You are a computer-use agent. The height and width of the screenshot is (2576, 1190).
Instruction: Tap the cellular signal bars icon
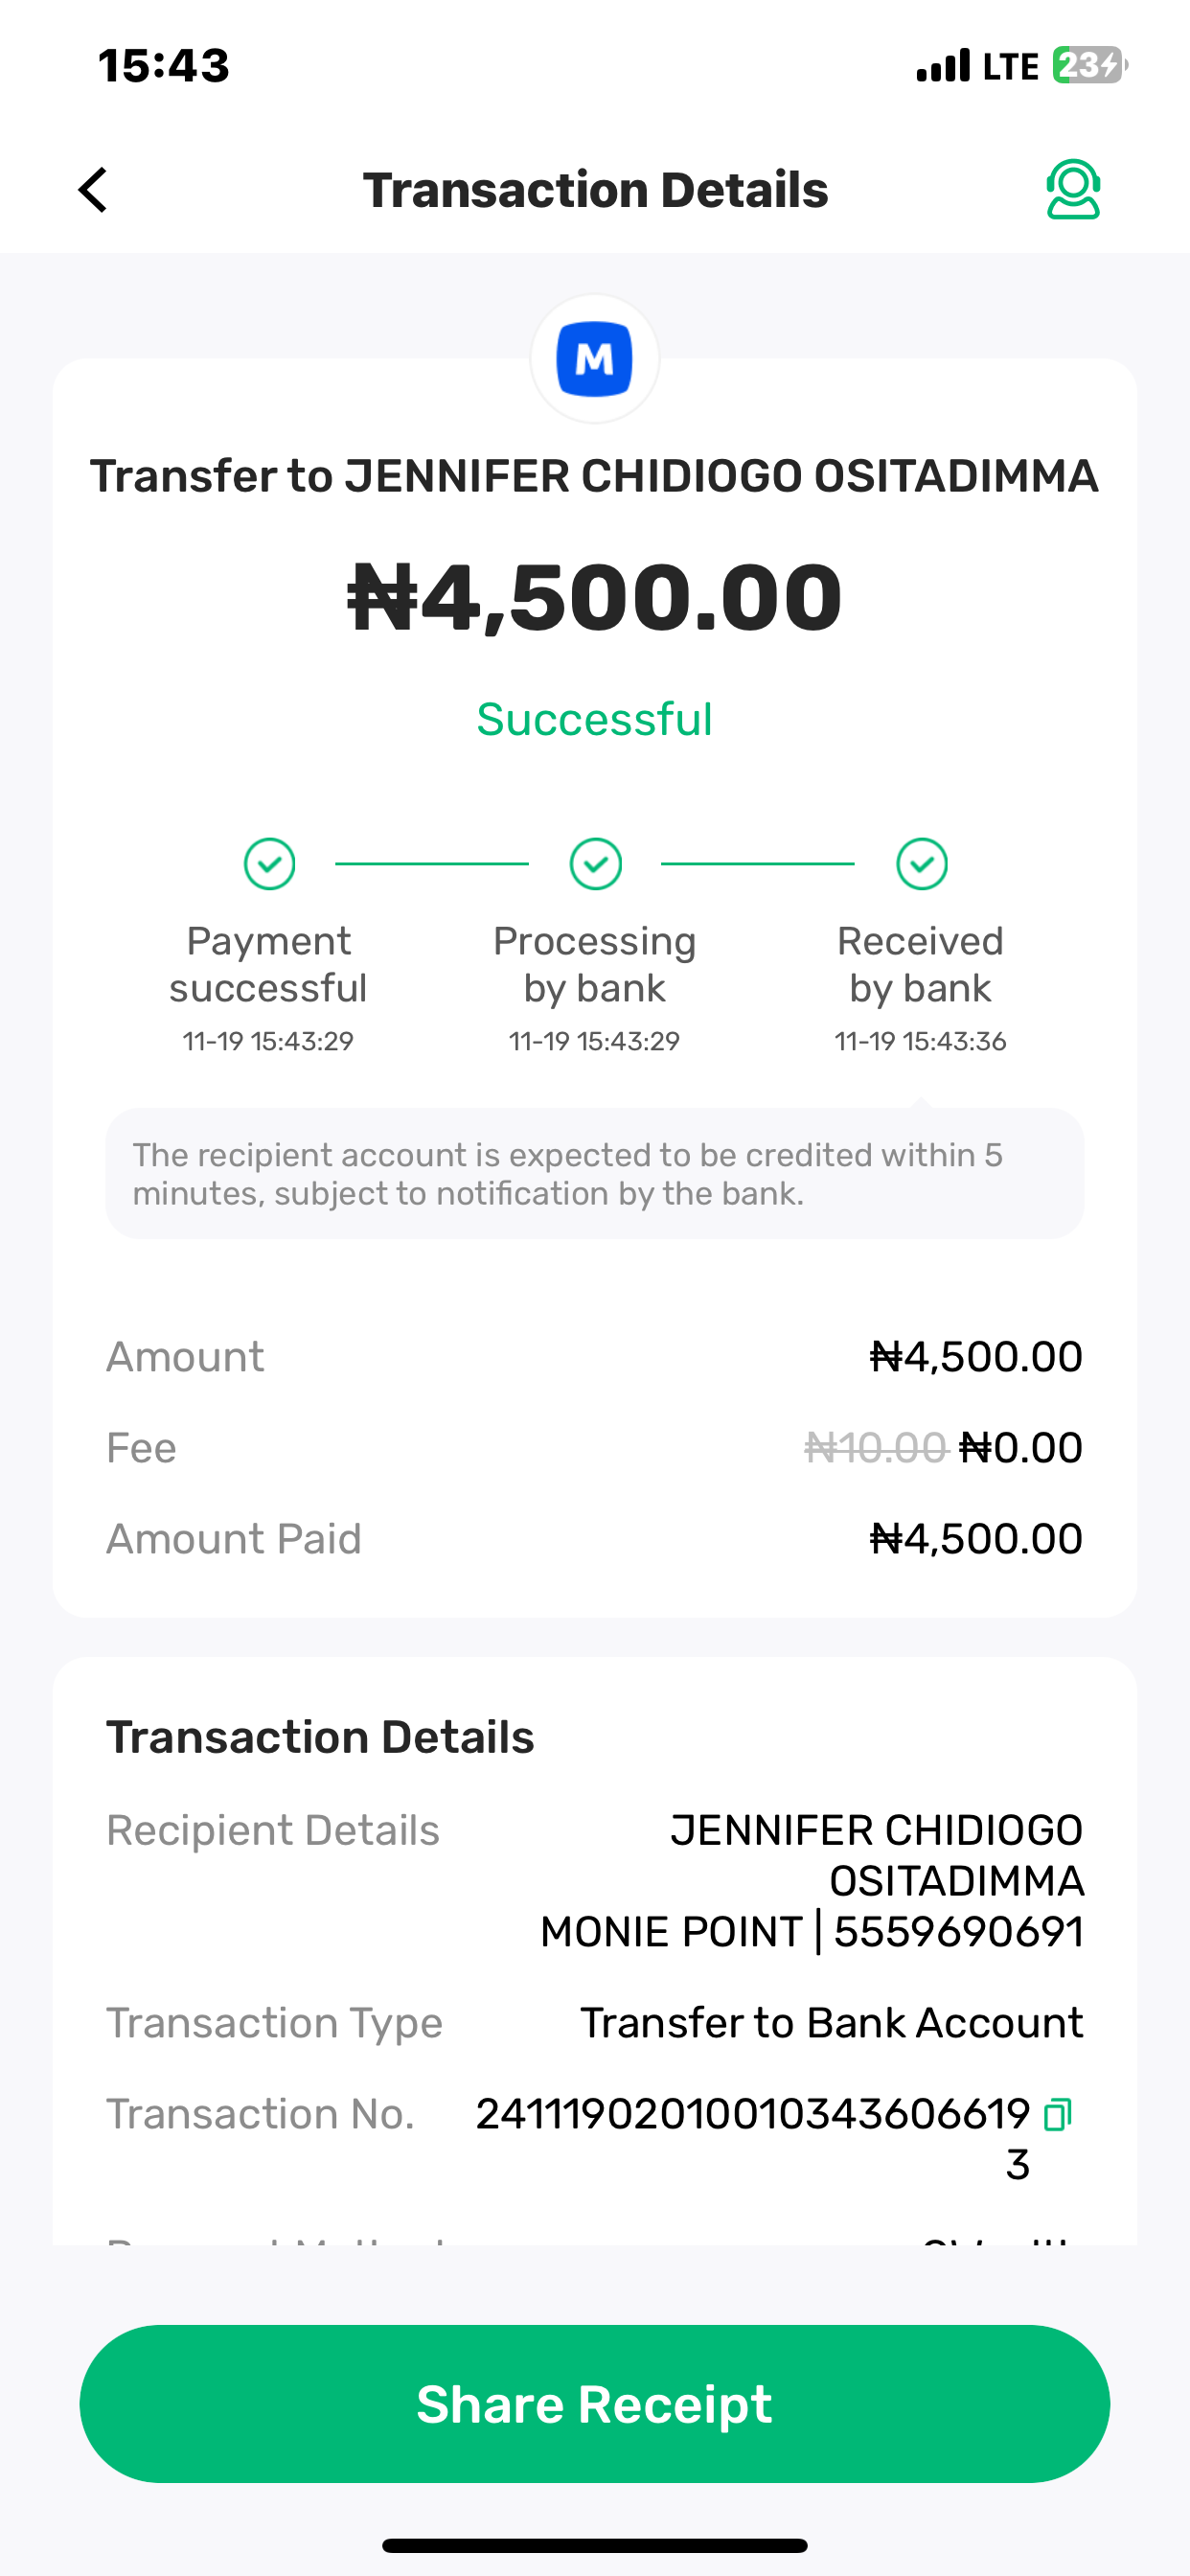(943, 66)
